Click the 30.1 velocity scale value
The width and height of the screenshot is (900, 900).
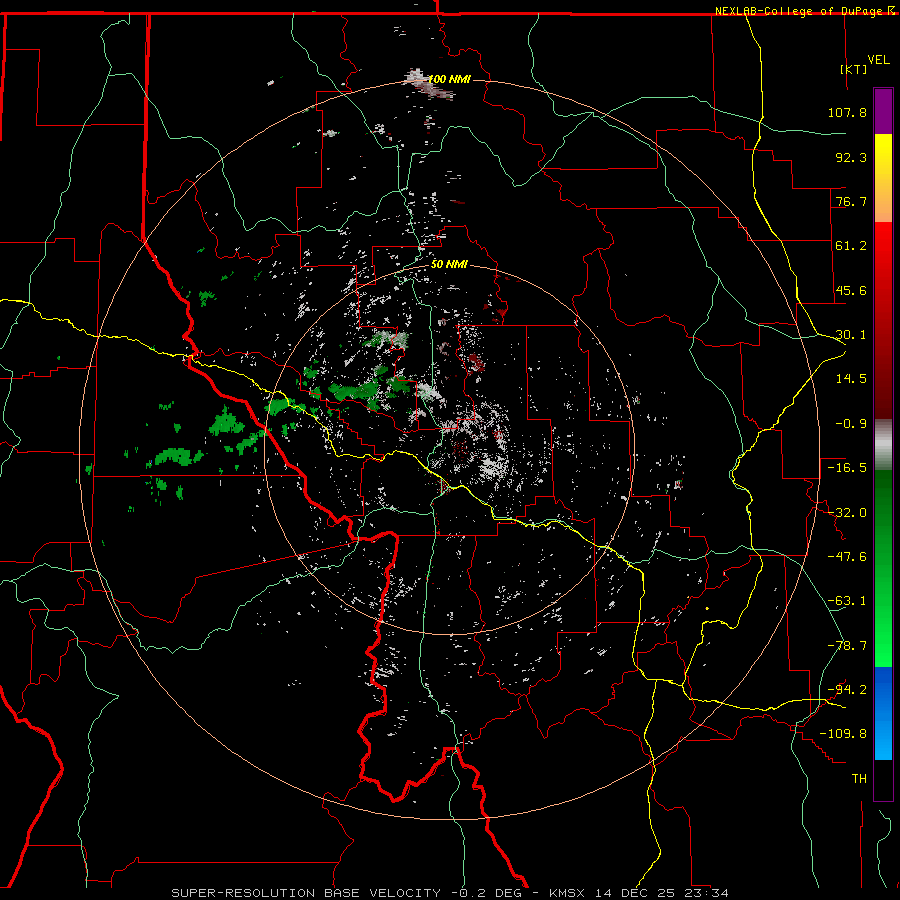coord(851,335)
